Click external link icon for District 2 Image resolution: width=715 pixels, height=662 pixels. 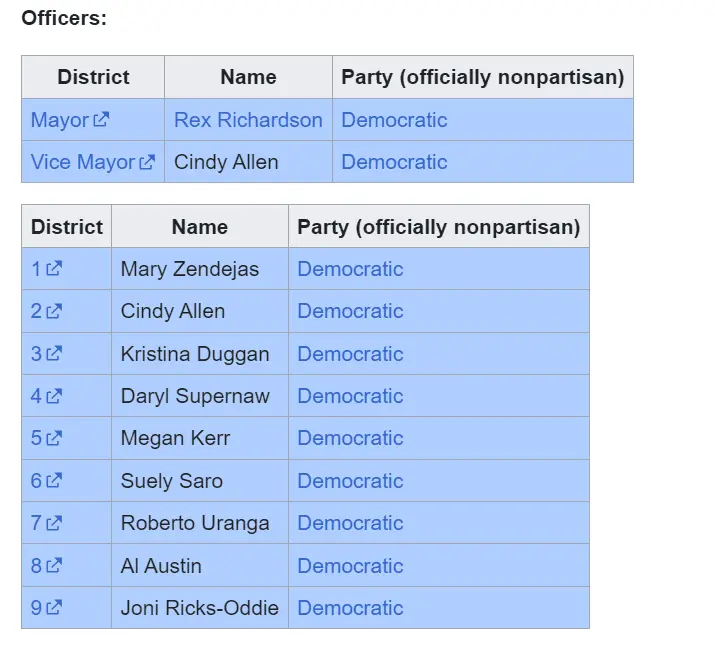tap(54, 311)
